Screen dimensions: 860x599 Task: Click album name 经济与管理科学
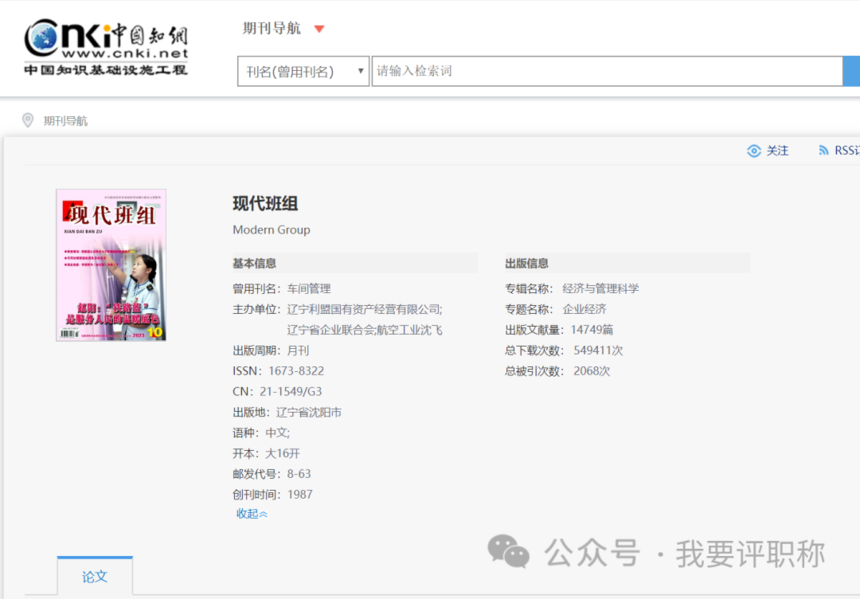click(601, 289)
